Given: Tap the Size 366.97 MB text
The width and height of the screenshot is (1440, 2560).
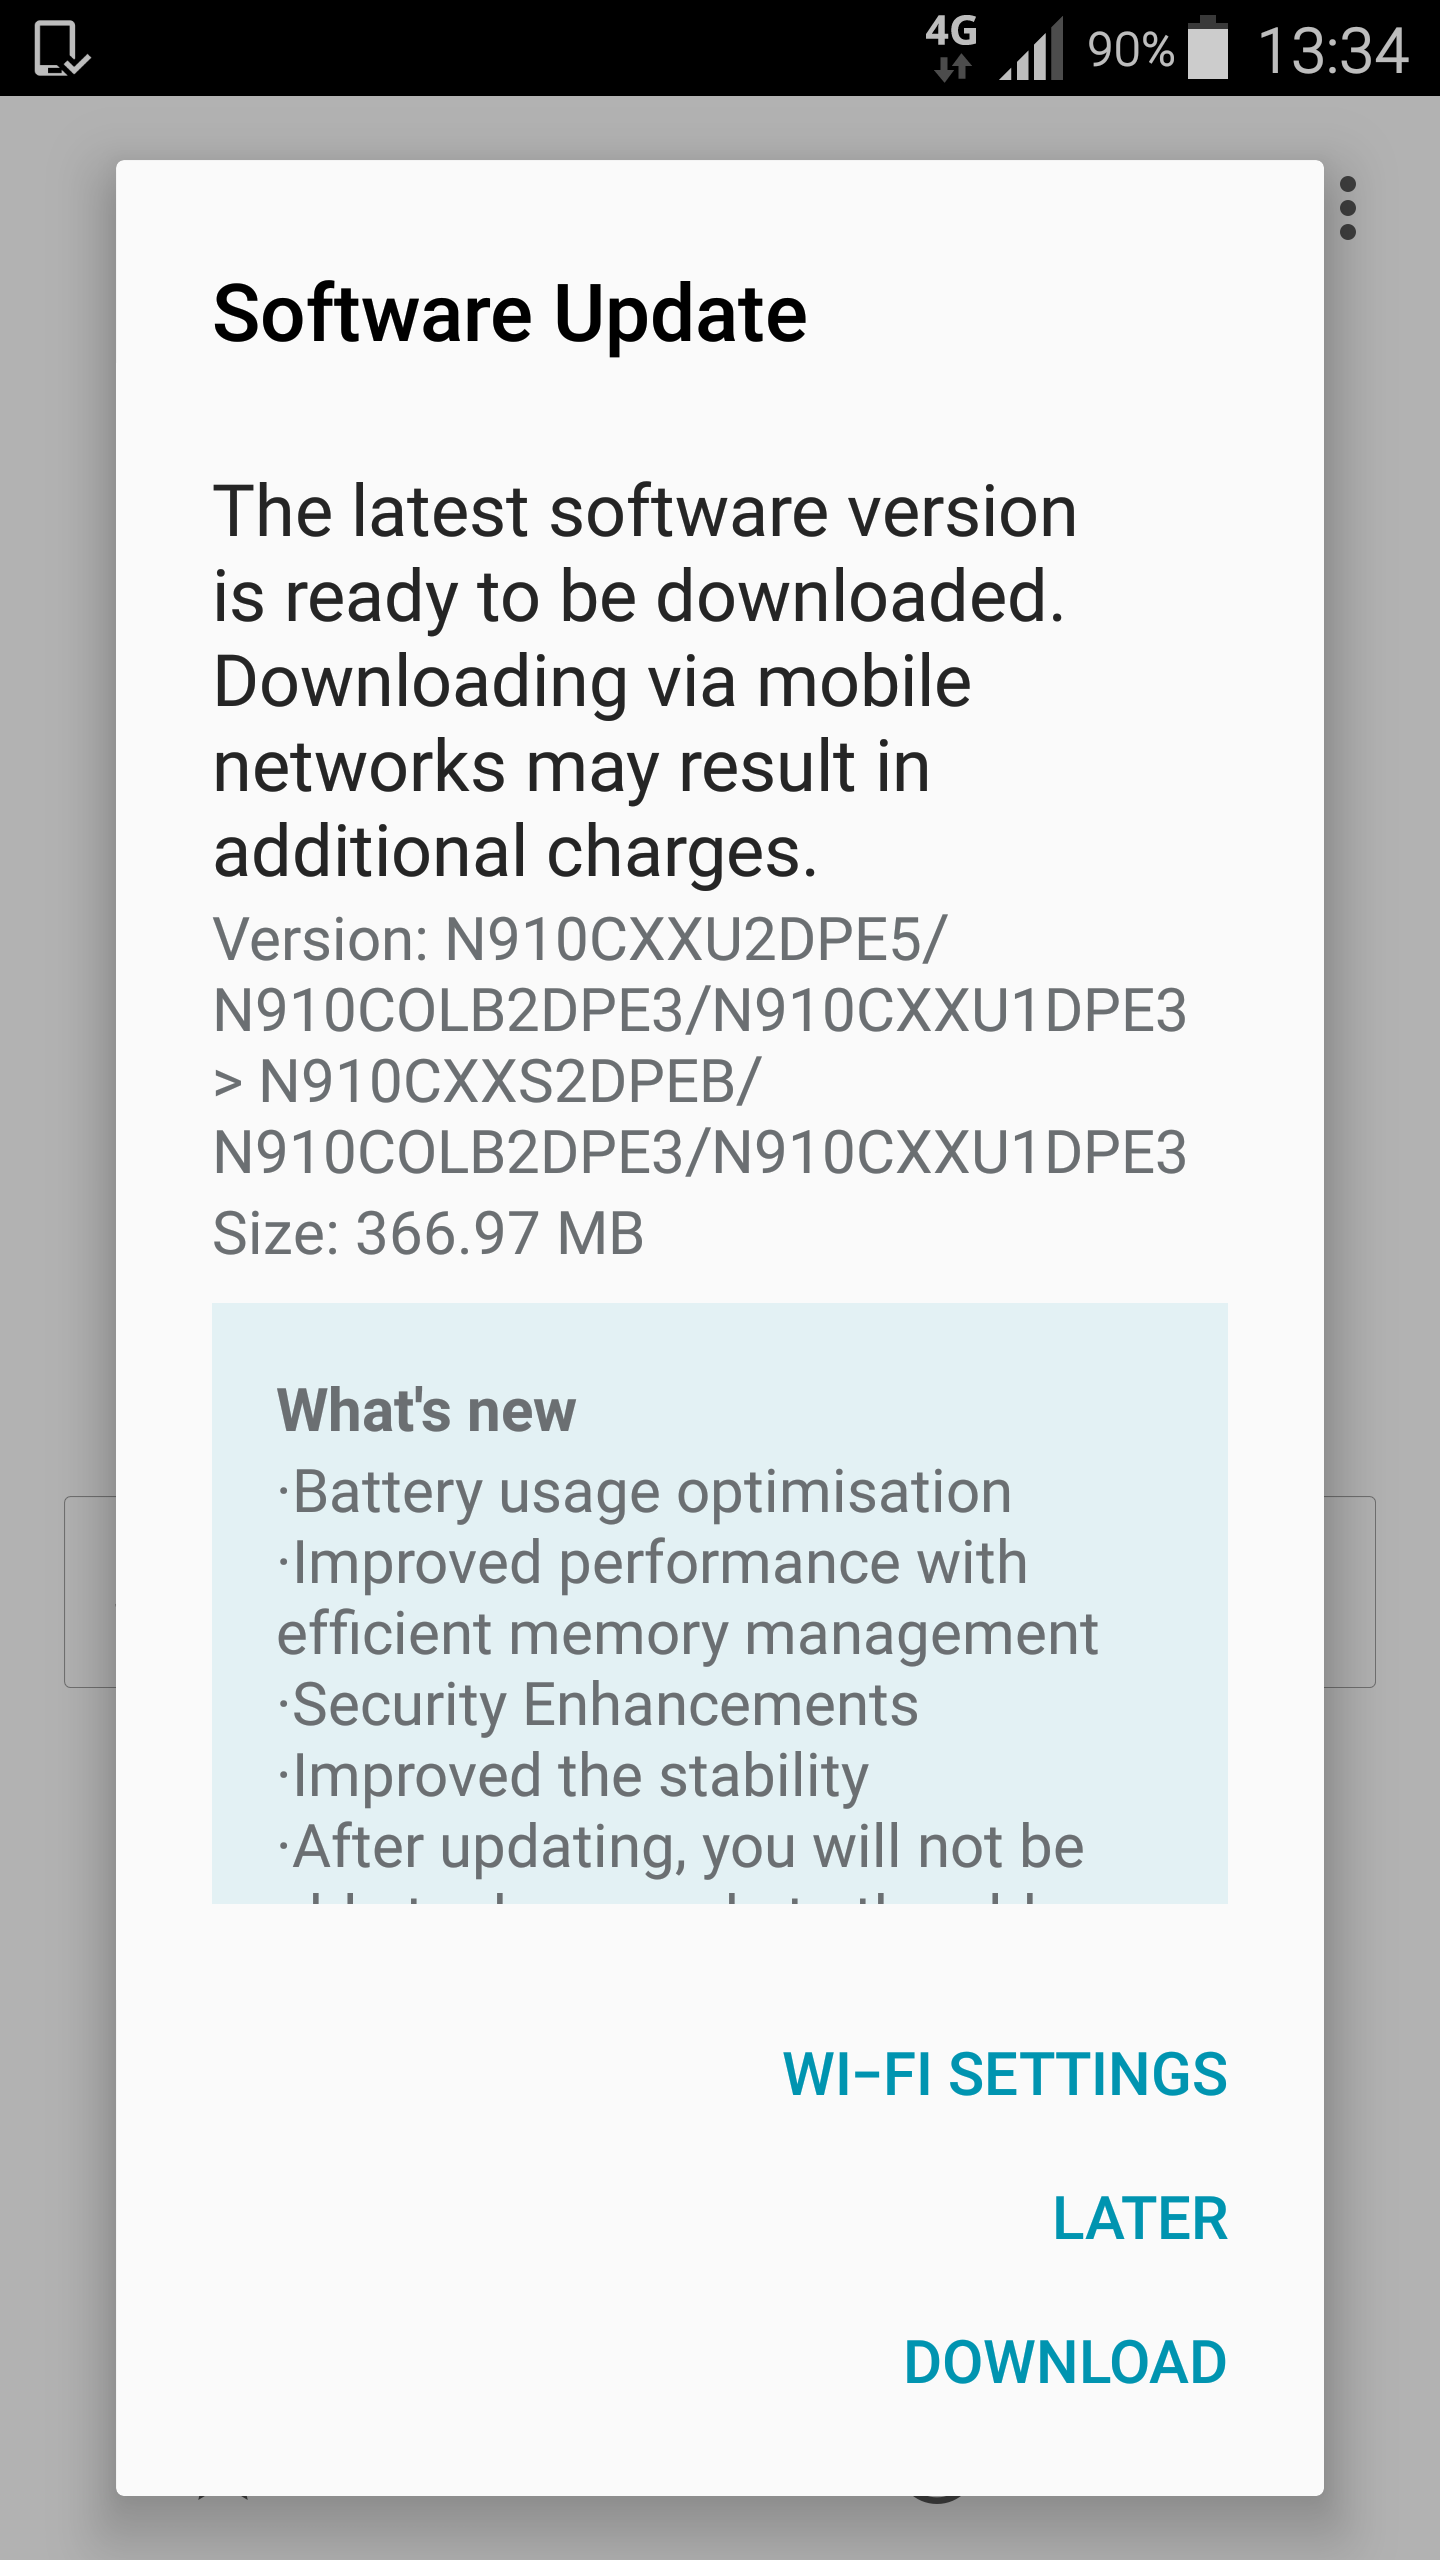Looking at the screenshot, I should (428, 1233).
